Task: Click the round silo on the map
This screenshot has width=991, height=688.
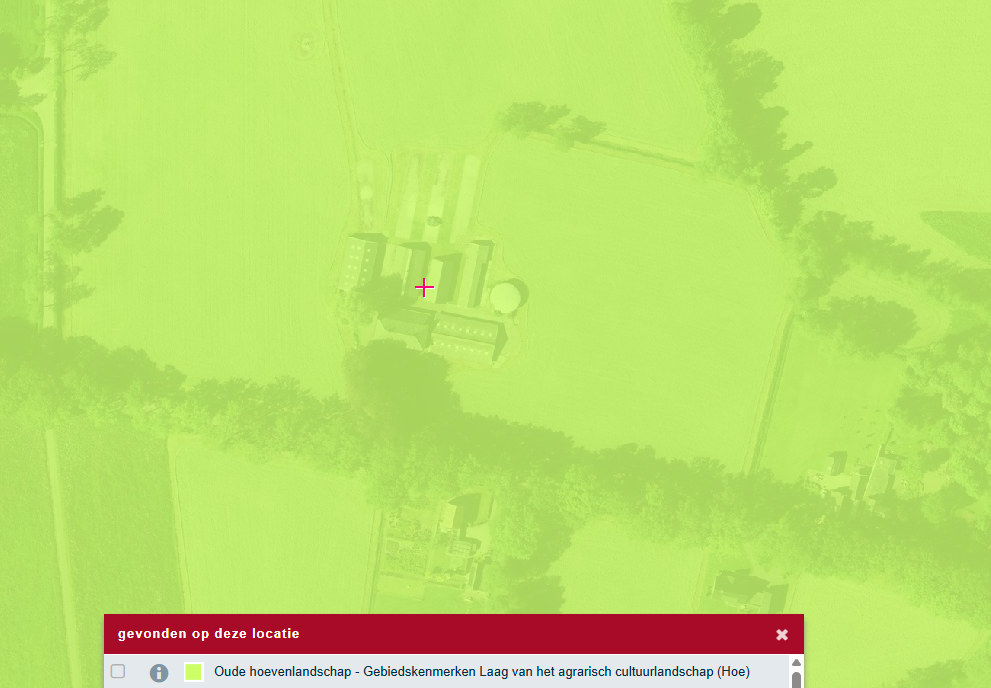Action: pyautogui.click(x=507, y=295)
